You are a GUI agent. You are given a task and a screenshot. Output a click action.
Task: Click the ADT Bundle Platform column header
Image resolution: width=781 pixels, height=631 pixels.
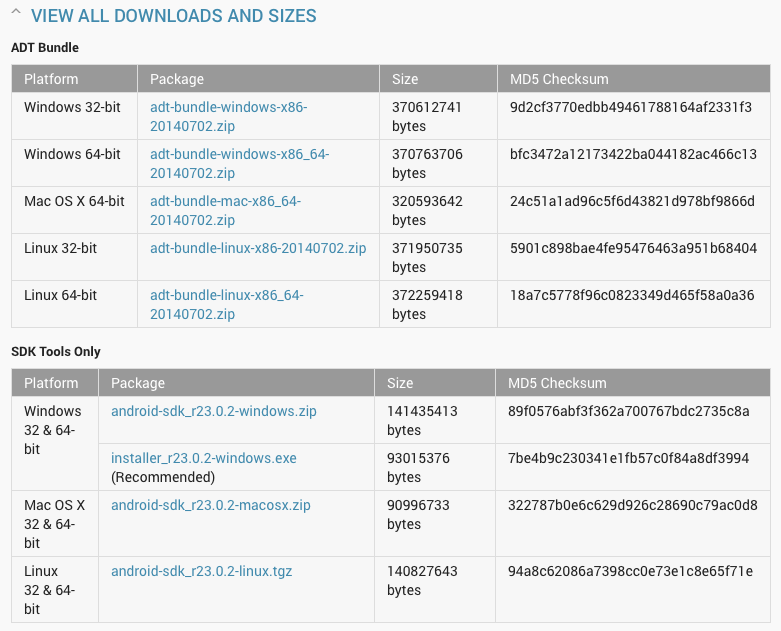point(74,79)
